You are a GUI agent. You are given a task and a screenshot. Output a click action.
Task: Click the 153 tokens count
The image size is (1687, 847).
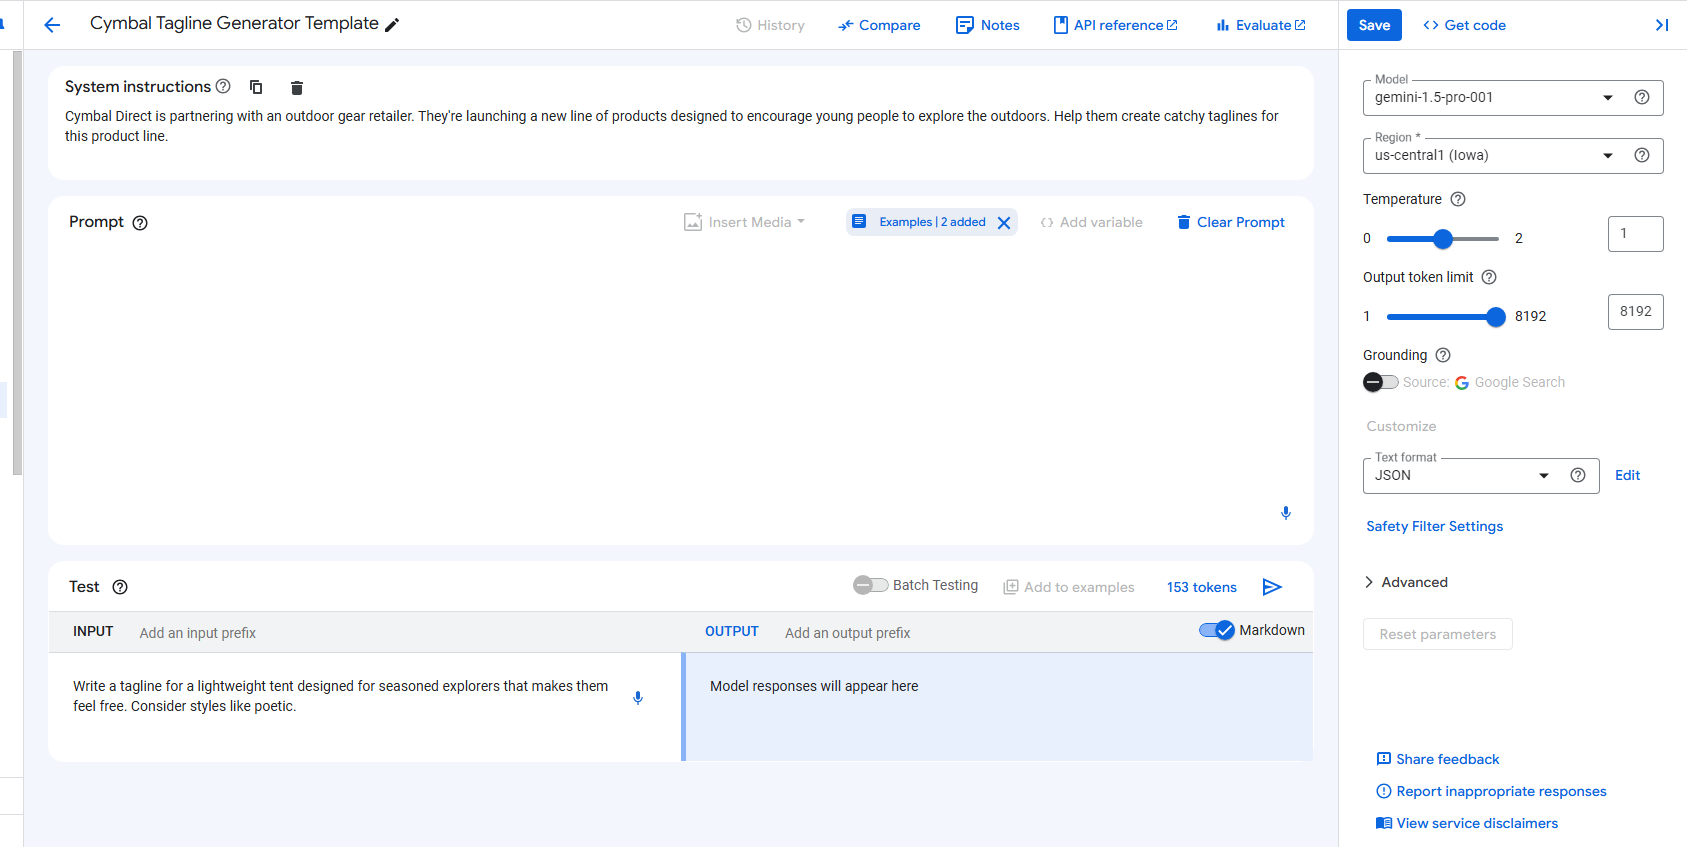point(1202,587)
